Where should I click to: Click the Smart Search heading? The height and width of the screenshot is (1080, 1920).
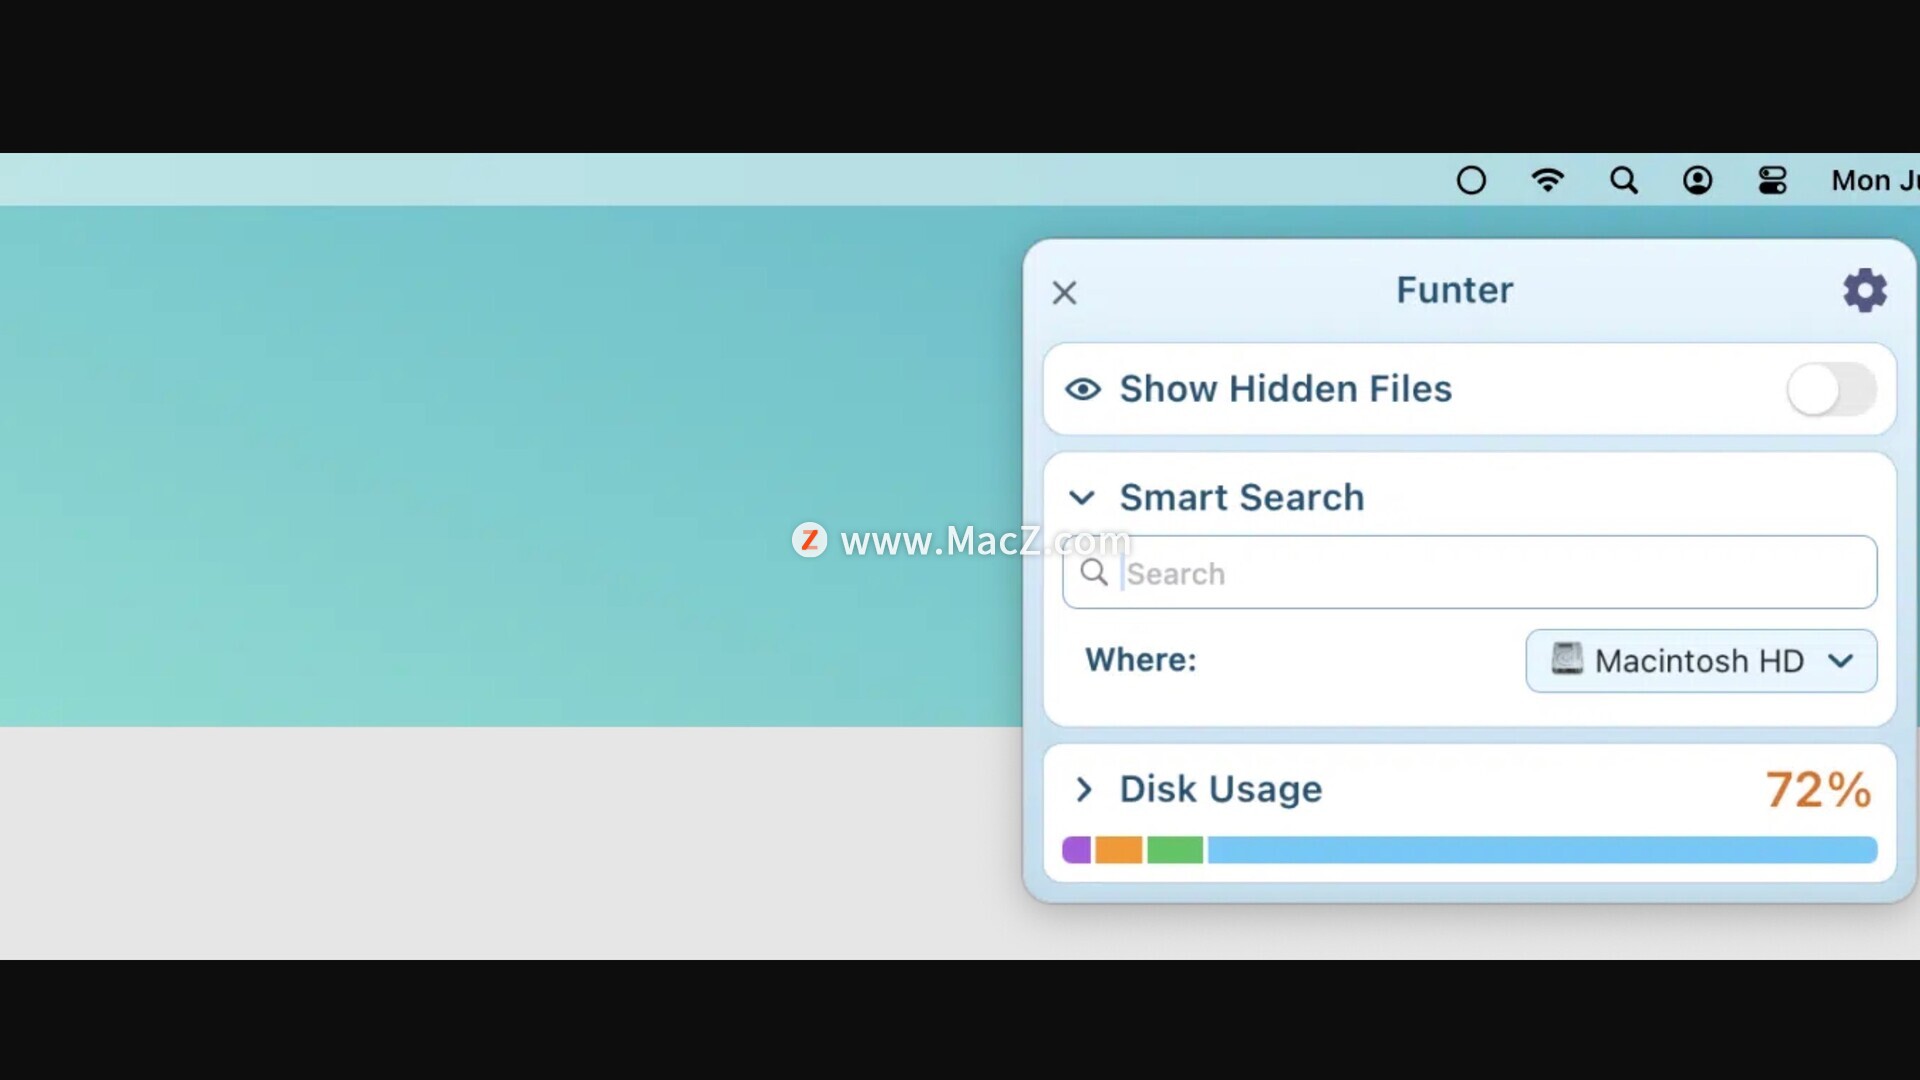(x=1241, y=497)
